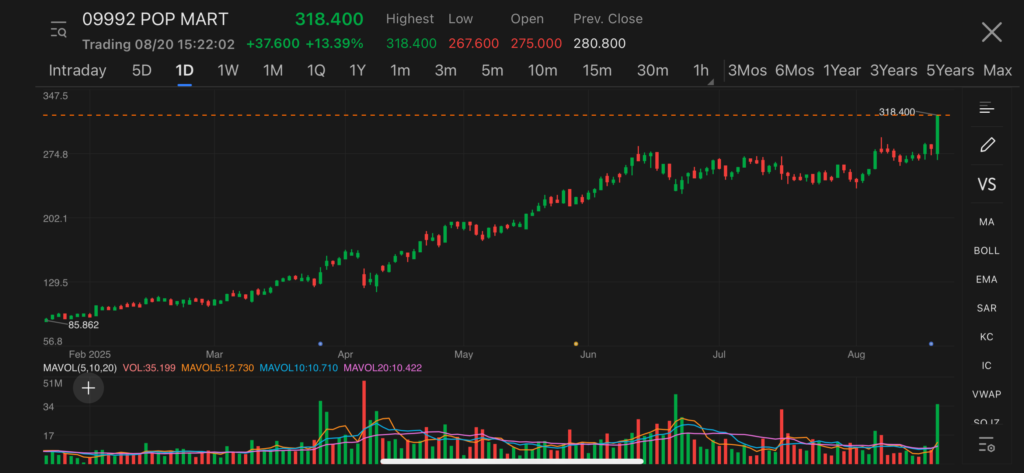Image resolution: width=1024 pixels, height=473 pixels.
Task: Show the 3Years range
Action: click(x=893, y=71)
